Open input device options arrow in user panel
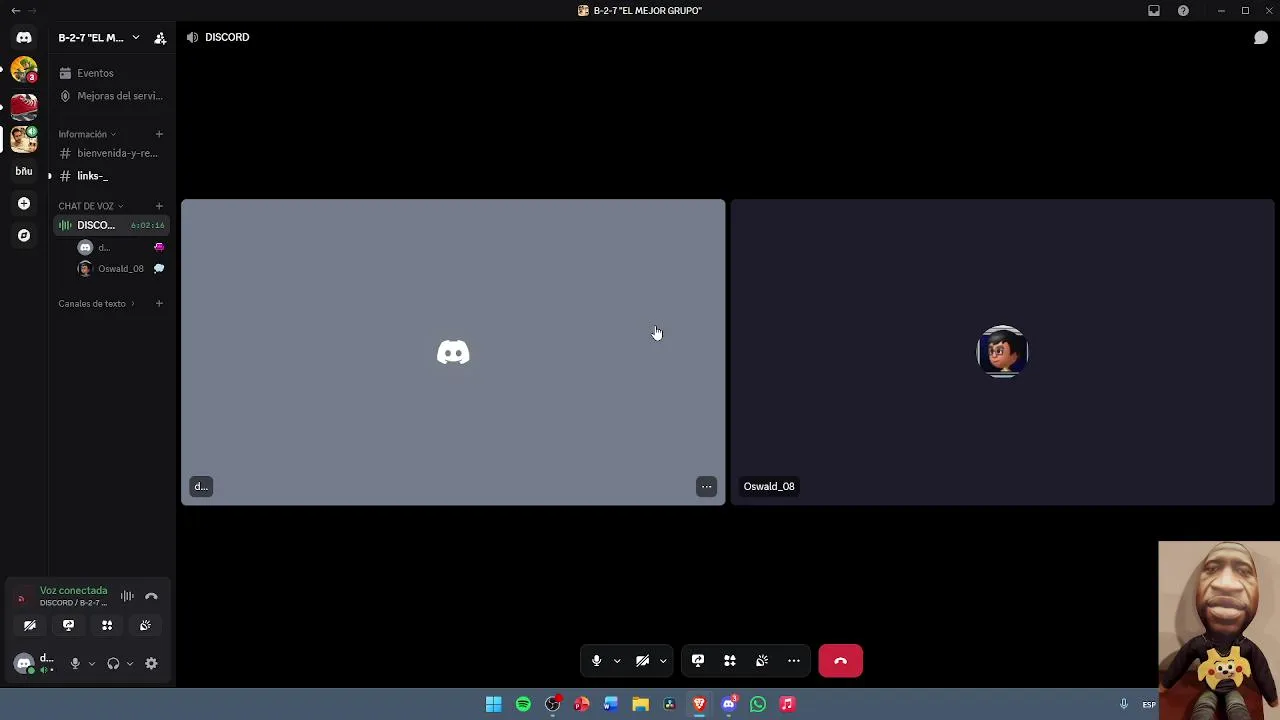Screen dimensions: 1280x720 pos(91,663)
